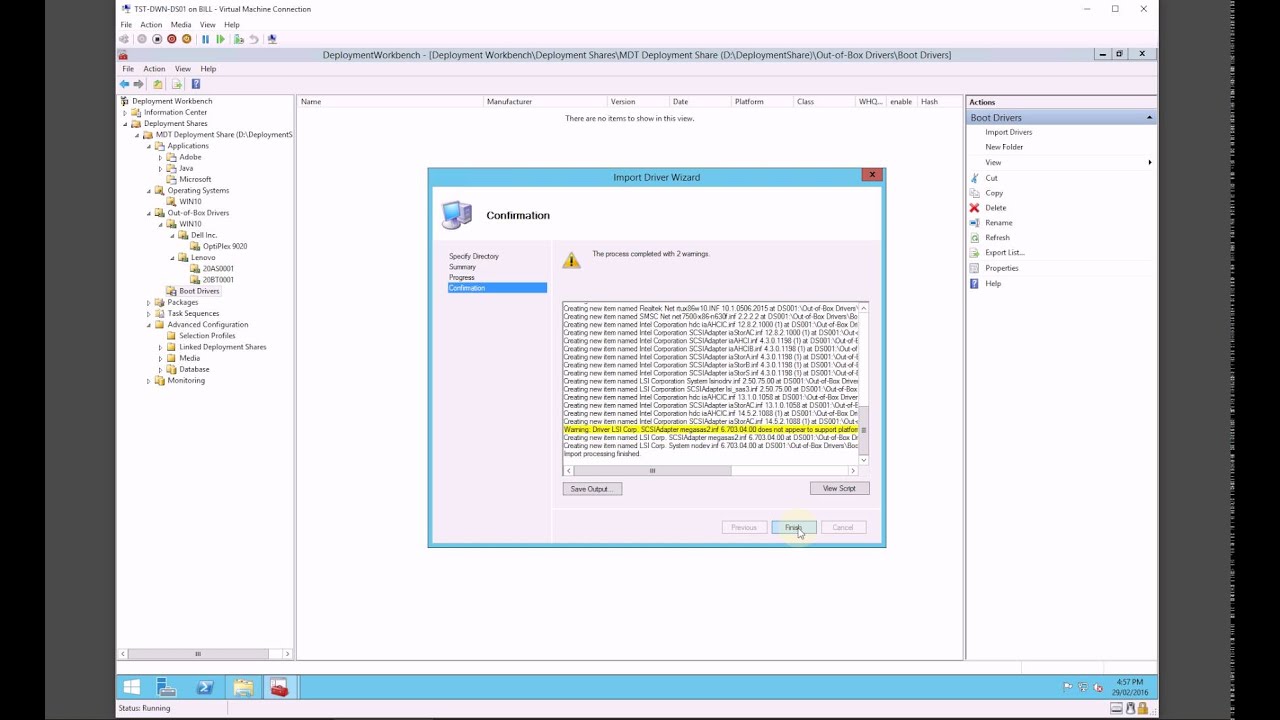Select the 20AS0001 Lenovo tree item
Viewport: 1280px width, 720px height.
(218, 269)
